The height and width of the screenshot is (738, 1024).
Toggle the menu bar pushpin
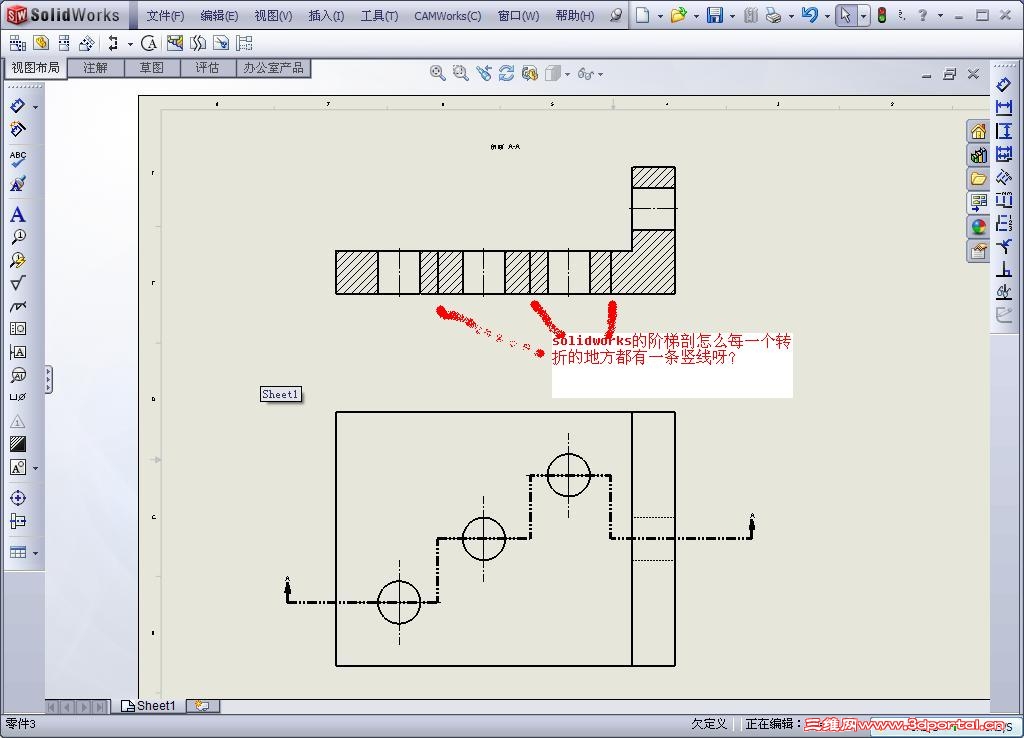615,15
